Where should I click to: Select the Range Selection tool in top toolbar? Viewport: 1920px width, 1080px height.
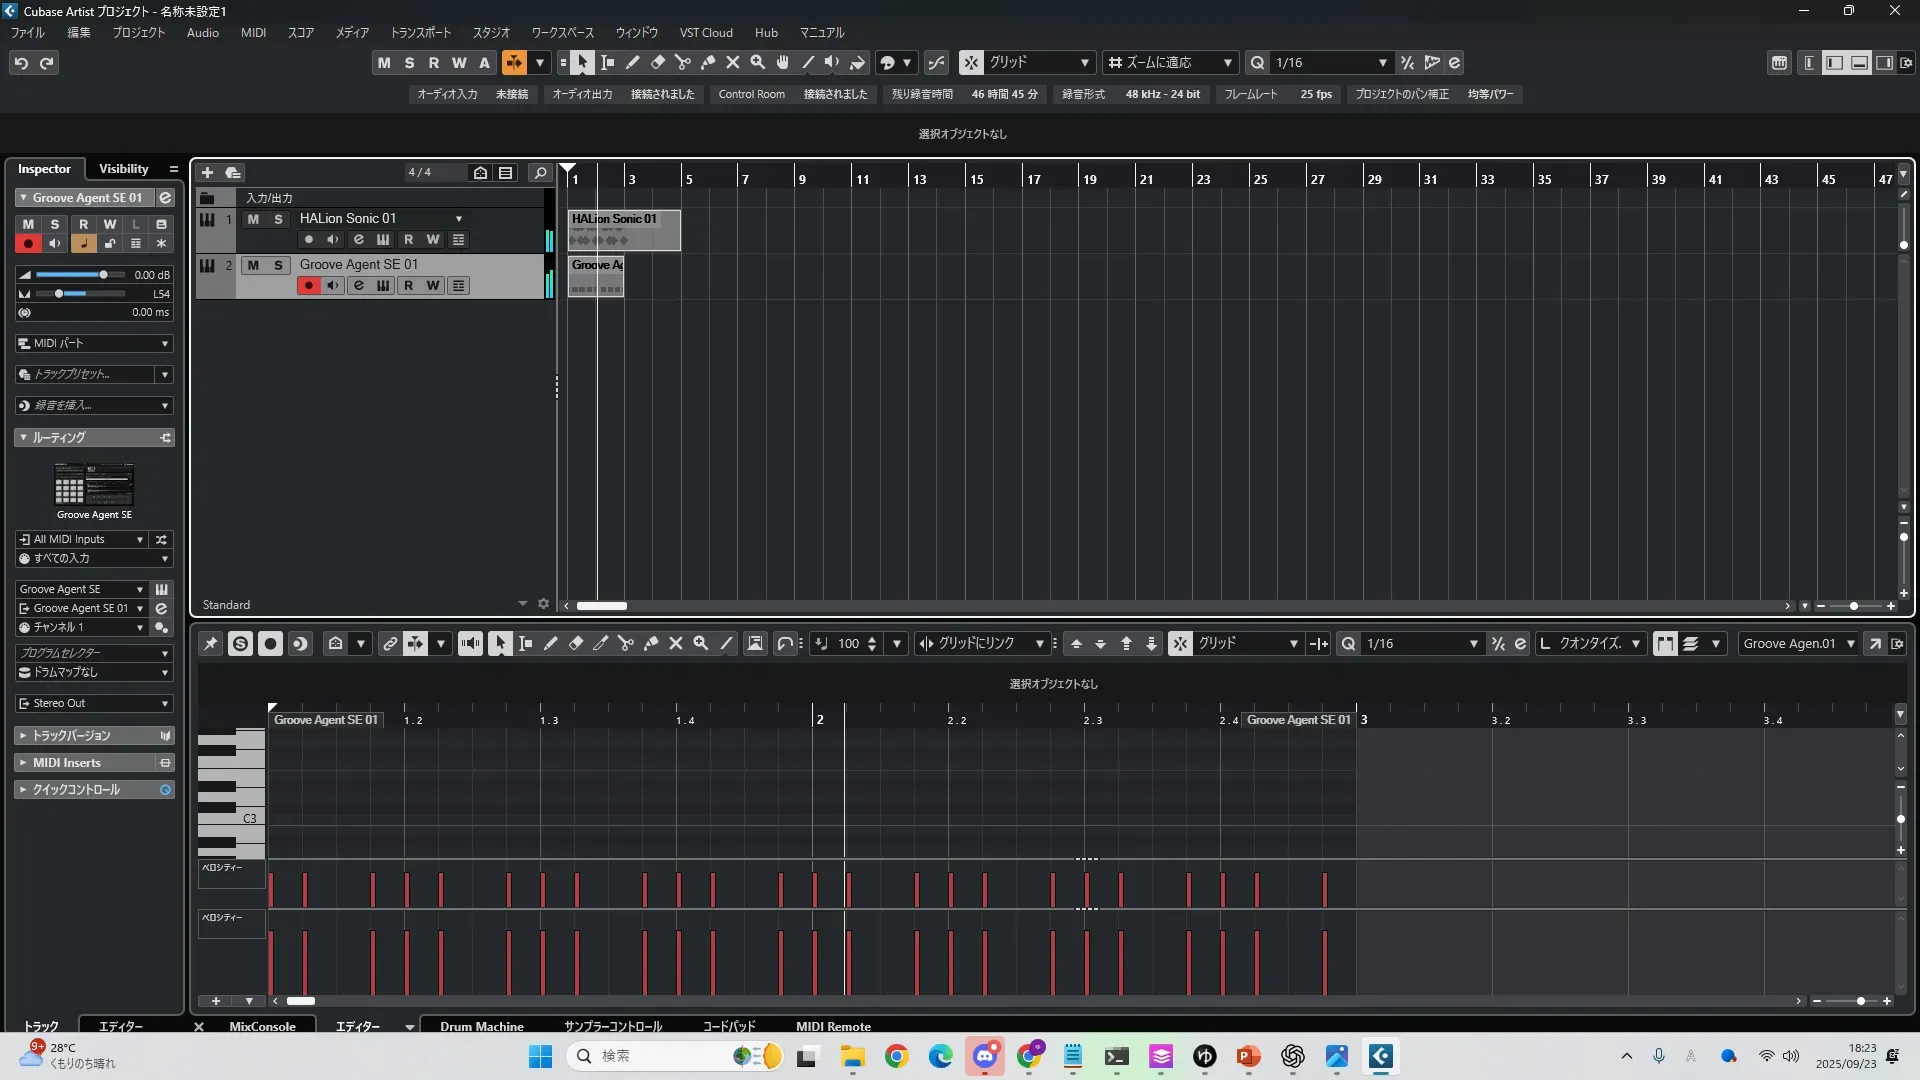coord(607,63)
